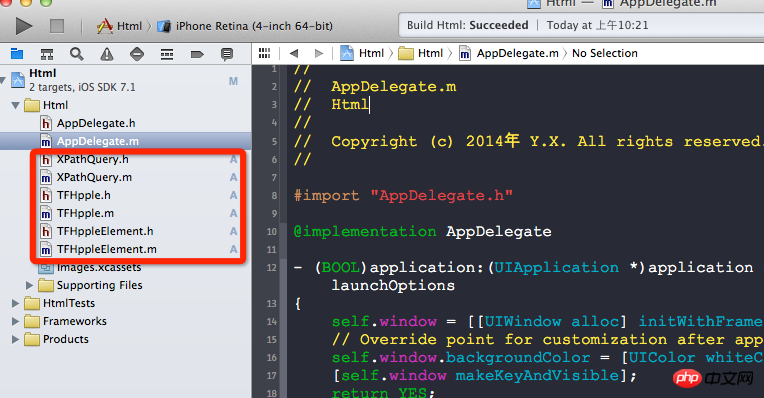The width and height of the screenshot is (764, 398).
Task: Open TFHpple.h file
Action: point(76,195)
